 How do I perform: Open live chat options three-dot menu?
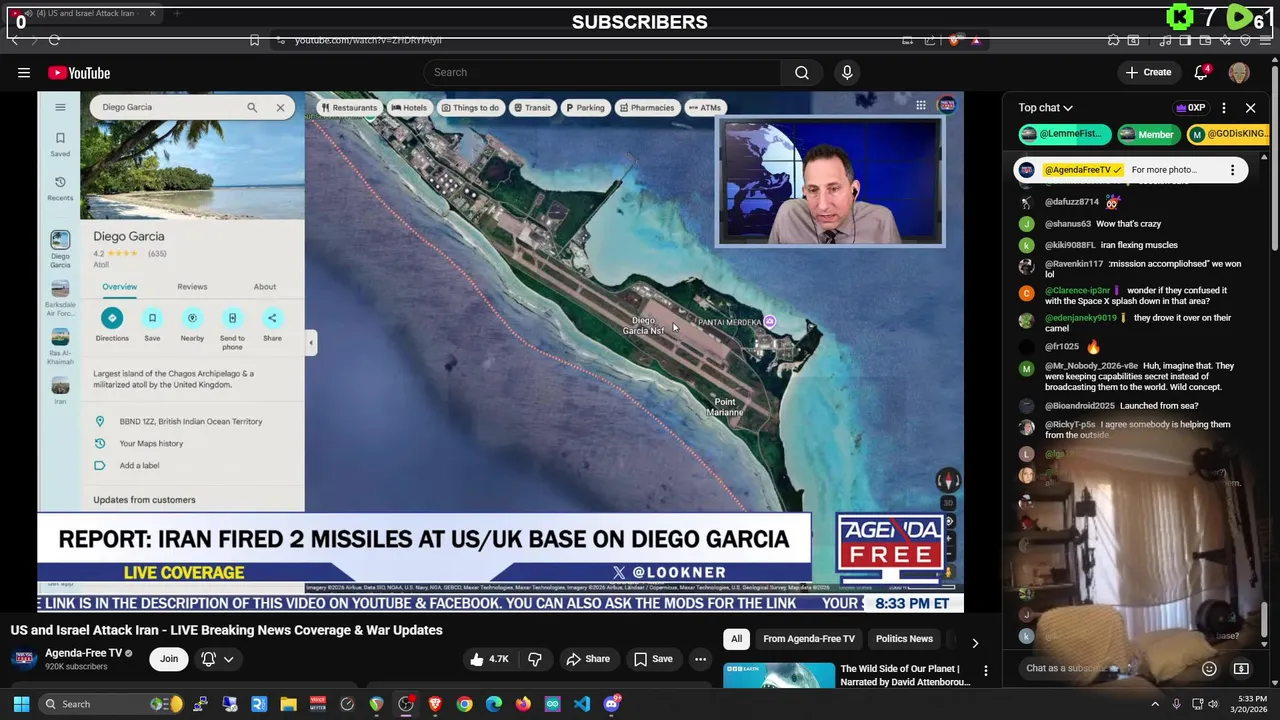(x=1224, y=108)
